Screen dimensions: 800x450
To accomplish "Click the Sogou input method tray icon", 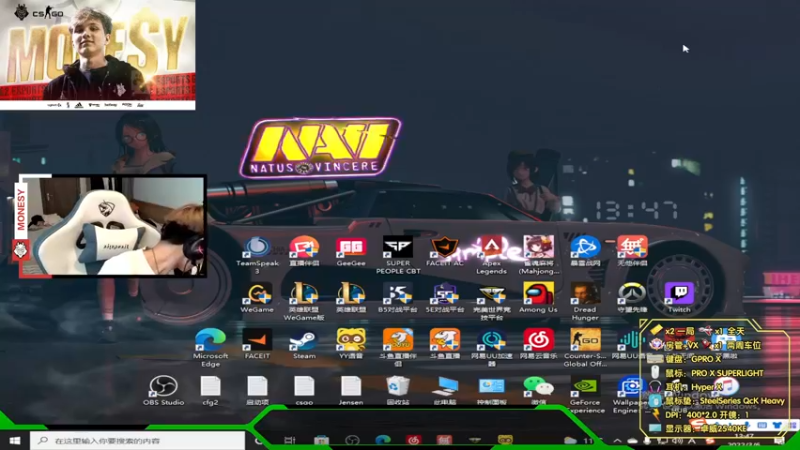I will (x=710, y=441).
